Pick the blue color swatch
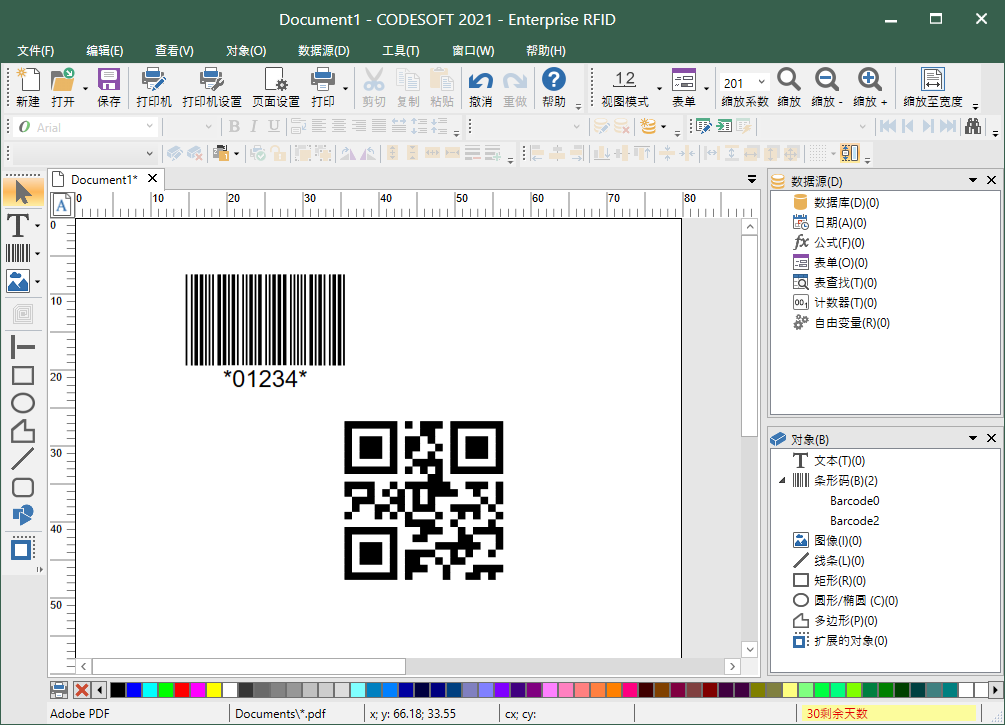1005x725 pixels. point(134,690)
